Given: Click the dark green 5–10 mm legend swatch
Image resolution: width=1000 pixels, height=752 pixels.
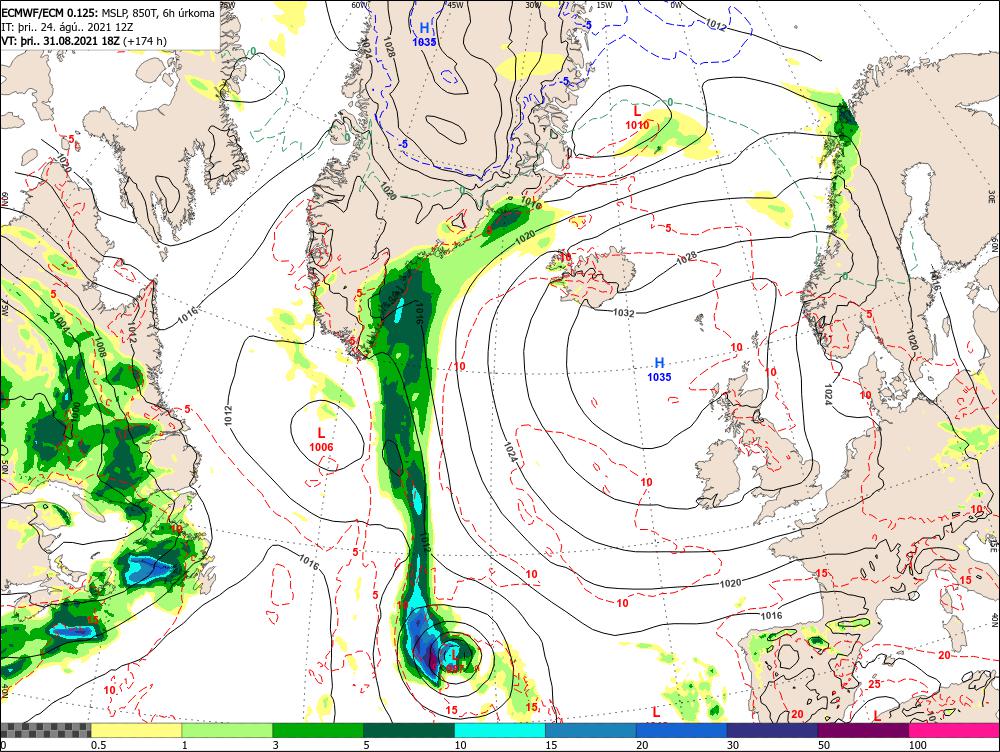Looking at the screenshot, I should (x=409, y=730).
